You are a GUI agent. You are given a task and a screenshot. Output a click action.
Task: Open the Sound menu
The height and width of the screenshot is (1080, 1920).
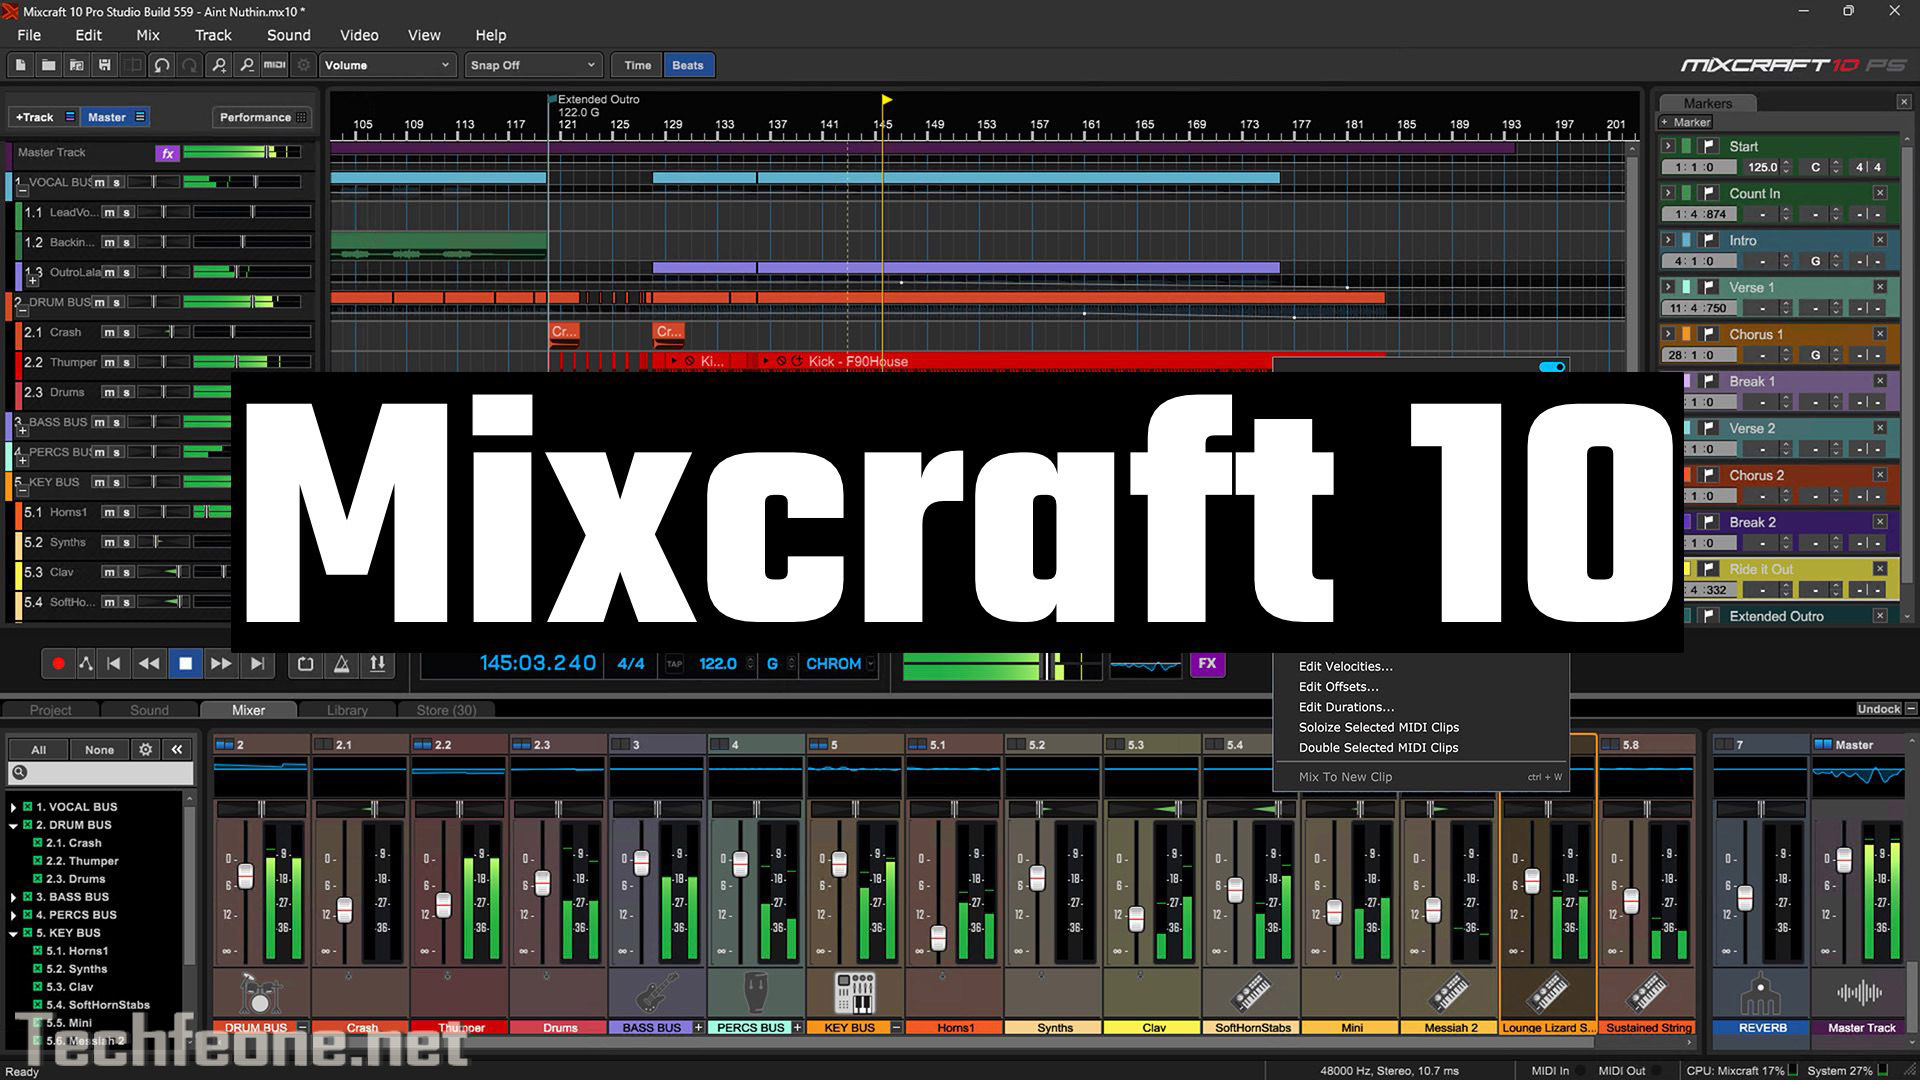pyautogui.click(x=288, y=35)
